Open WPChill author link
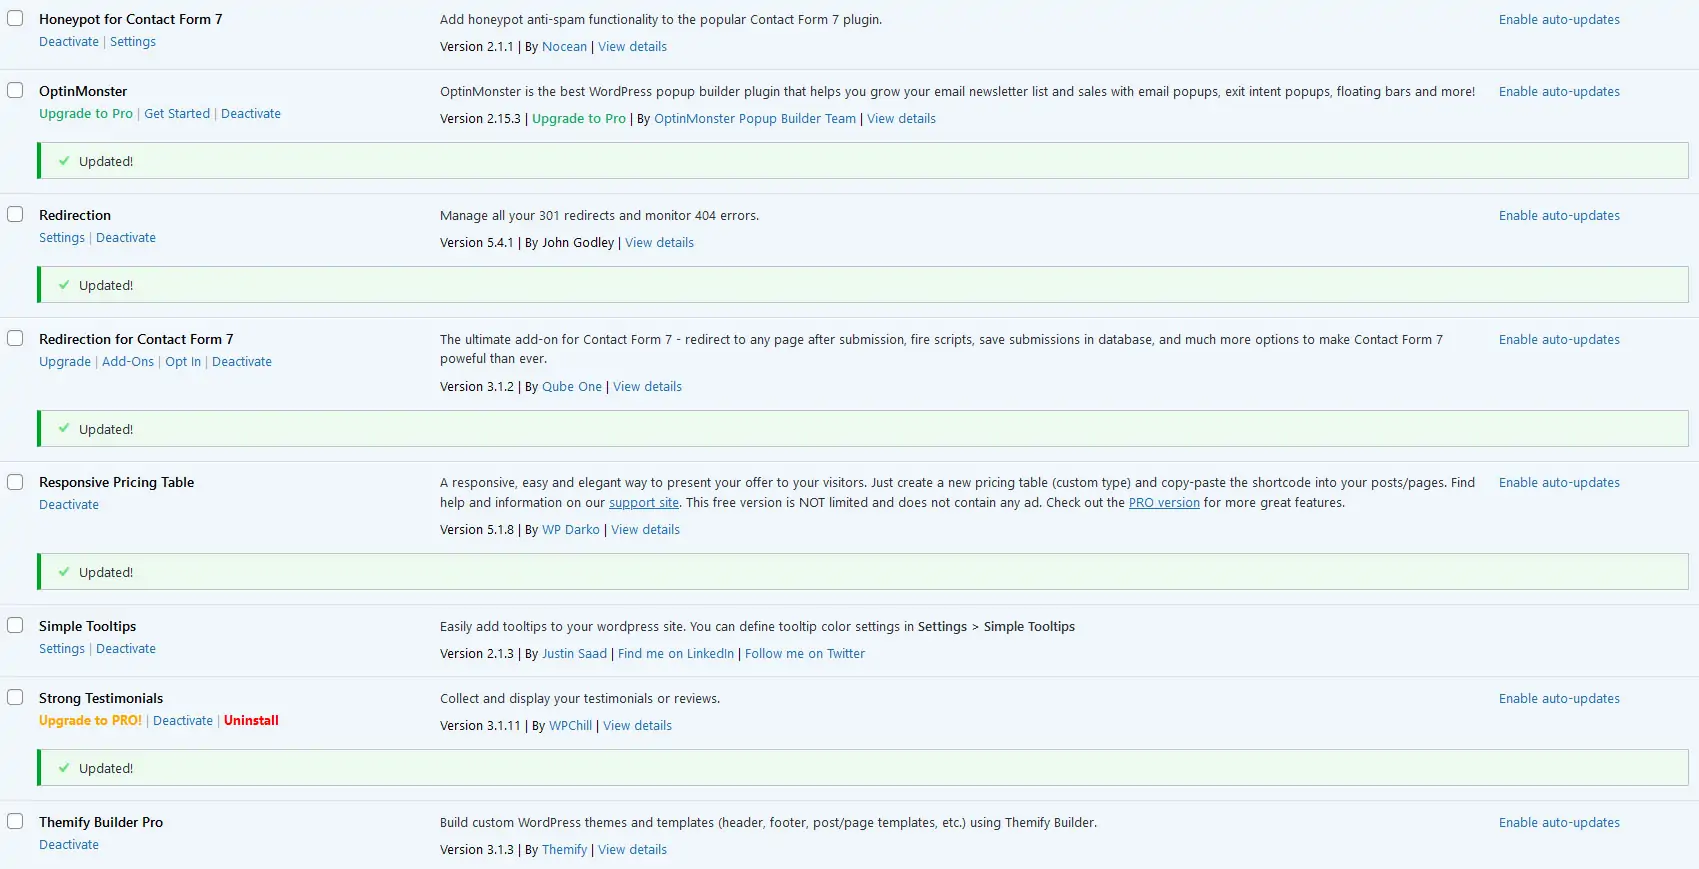1699x869 pixels. point(570,726)
